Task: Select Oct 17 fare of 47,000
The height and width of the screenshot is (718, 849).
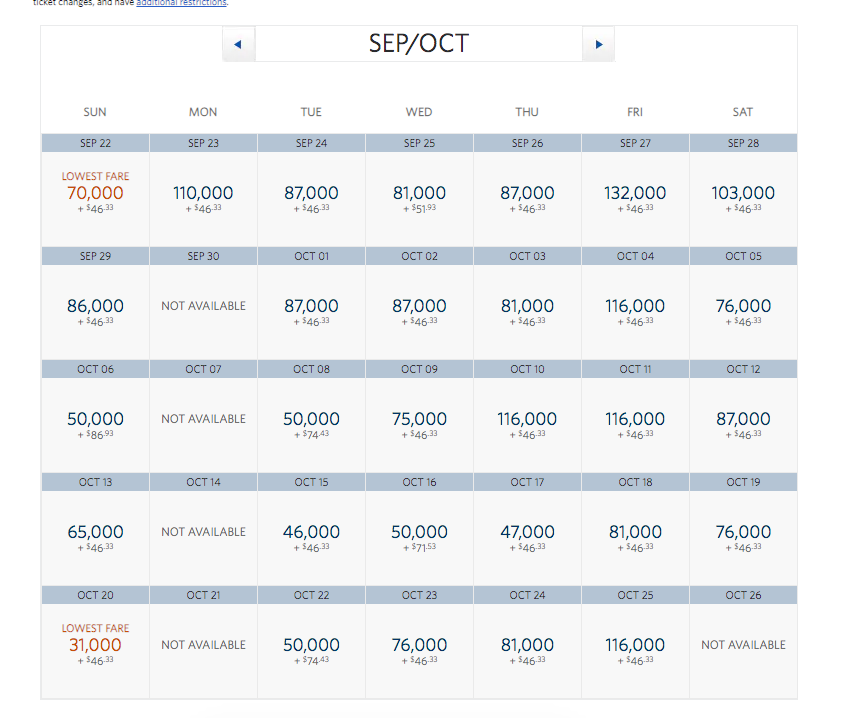Action: [x=527, y=532]
